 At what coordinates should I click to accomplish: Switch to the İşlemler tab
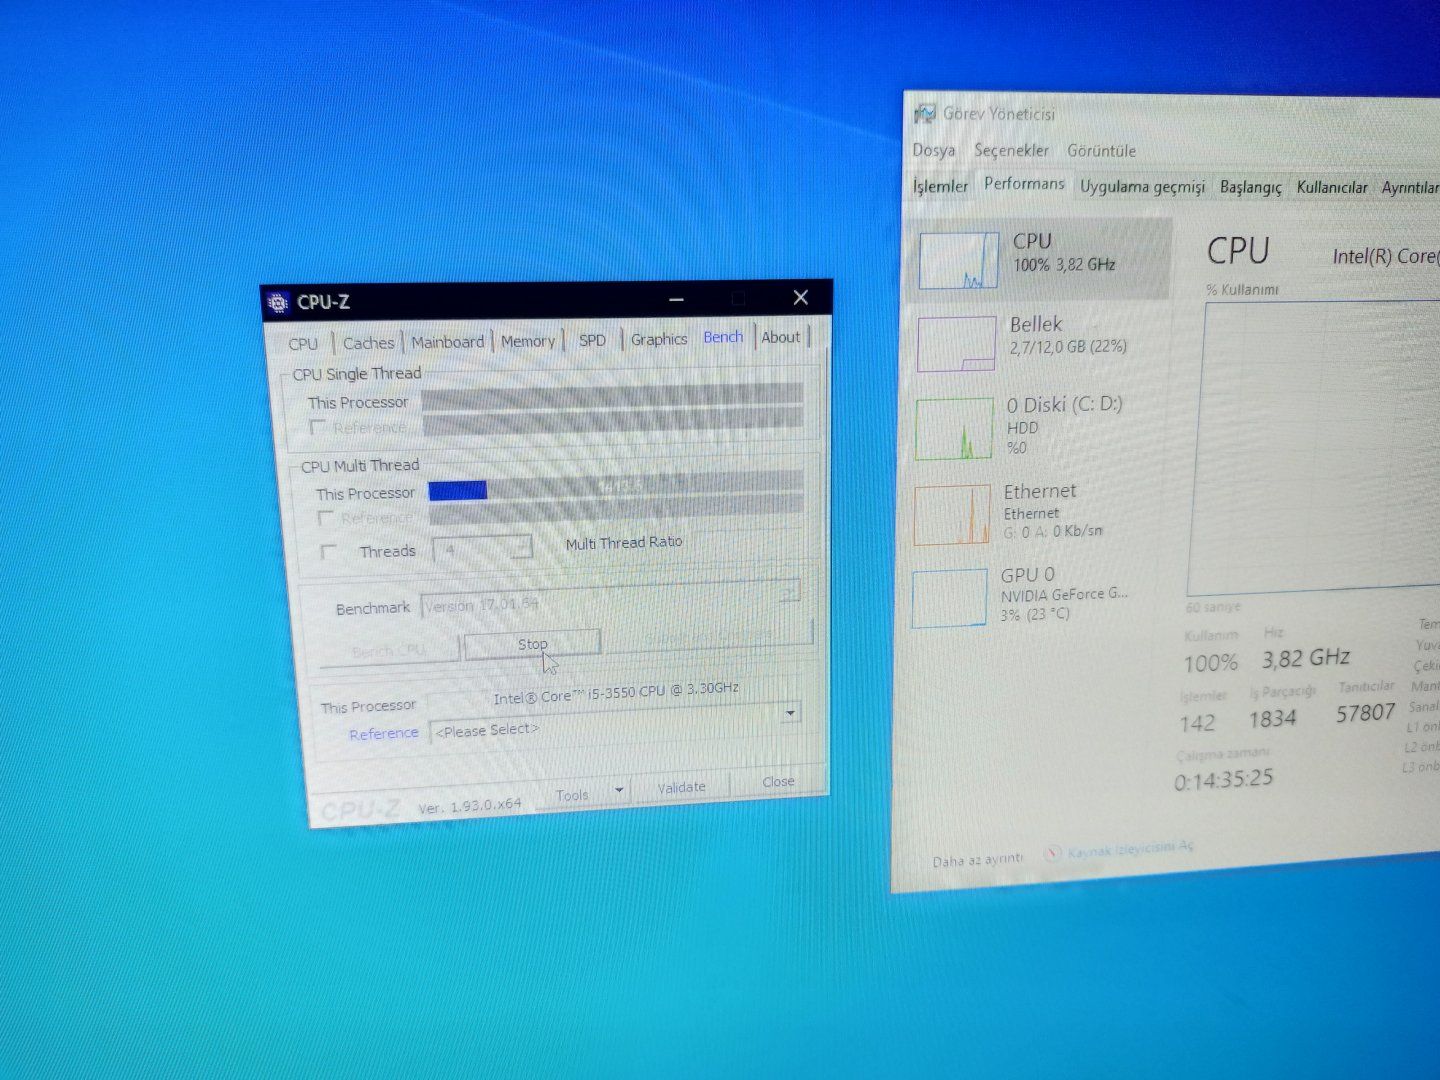tap(940, 186)
